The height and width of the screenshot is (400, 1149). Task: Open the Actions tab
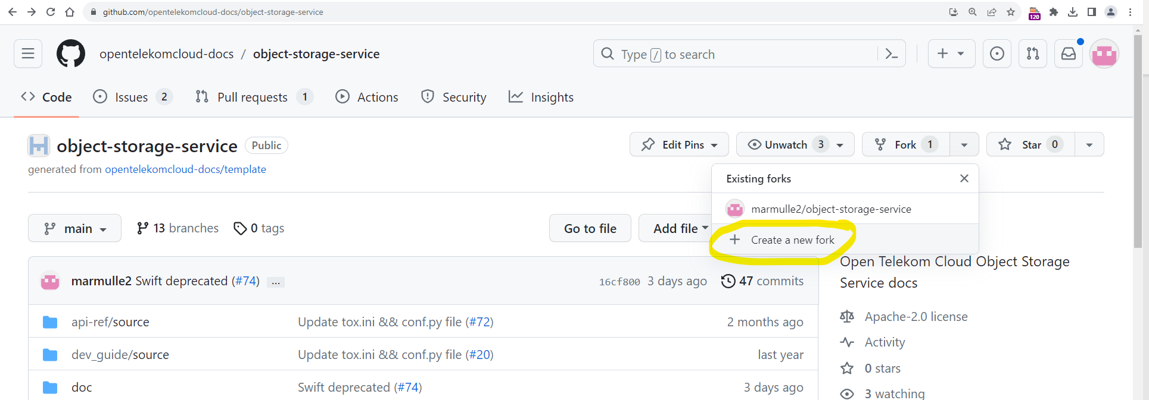click(x=366, y=97)
